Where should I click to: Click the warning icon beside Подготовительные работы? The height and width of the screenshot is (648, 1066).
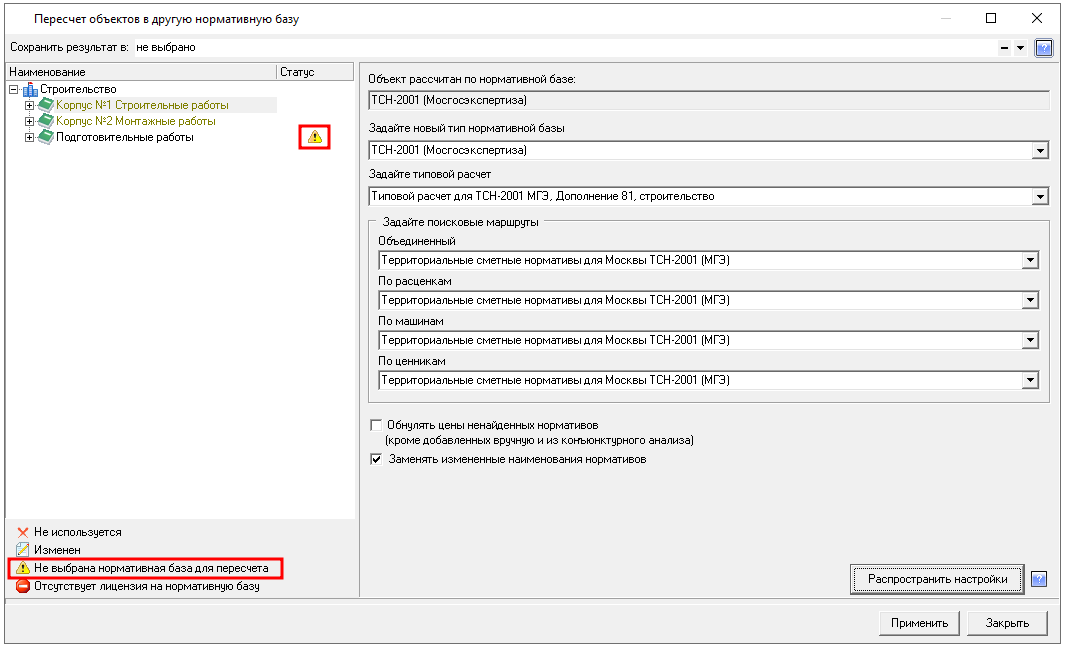pyautogui.click(x=315, y=137)
